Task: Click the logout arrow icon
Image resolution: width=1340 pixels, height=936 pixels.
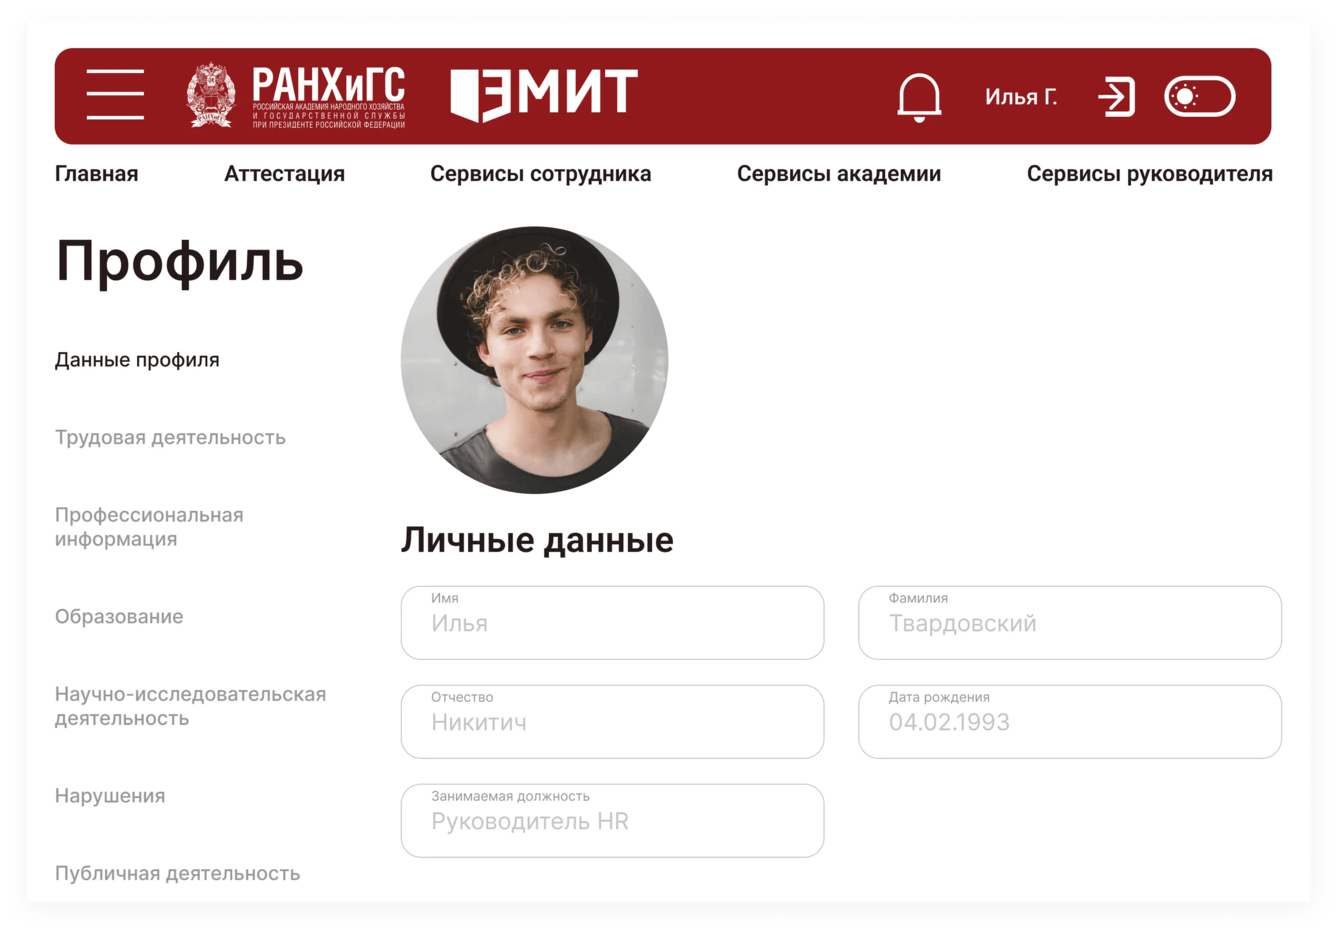Action: coord(1116,97)
